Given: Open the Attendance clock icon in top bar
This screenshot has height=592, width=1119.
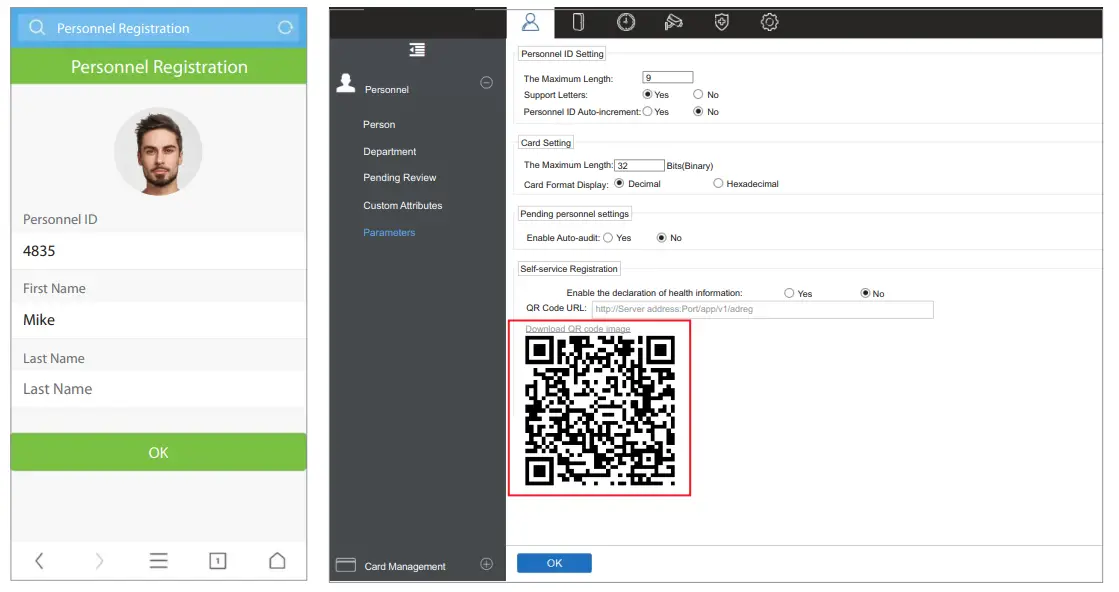Looking at the screenshot, I should (x=626, y=22).
